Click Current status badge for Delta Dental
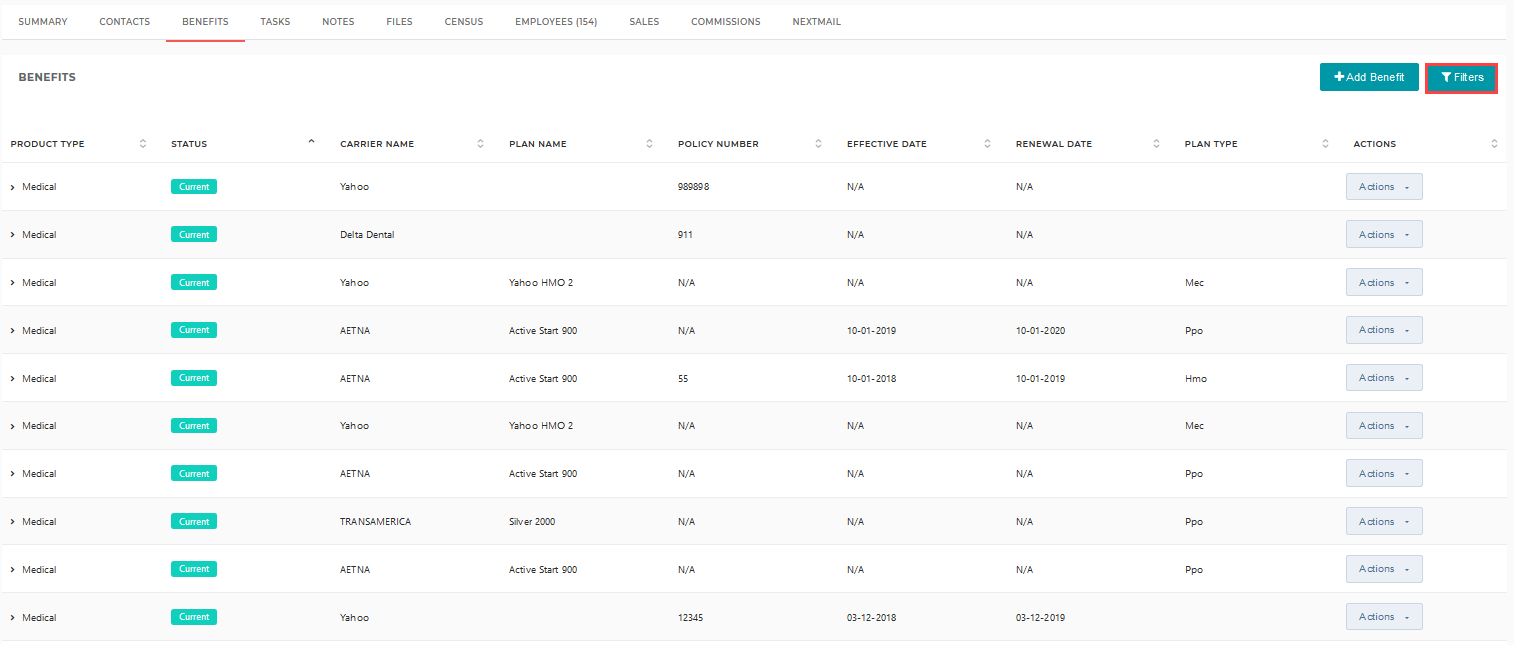This screenshot has width=1514, height=645. tap(194, 235)
